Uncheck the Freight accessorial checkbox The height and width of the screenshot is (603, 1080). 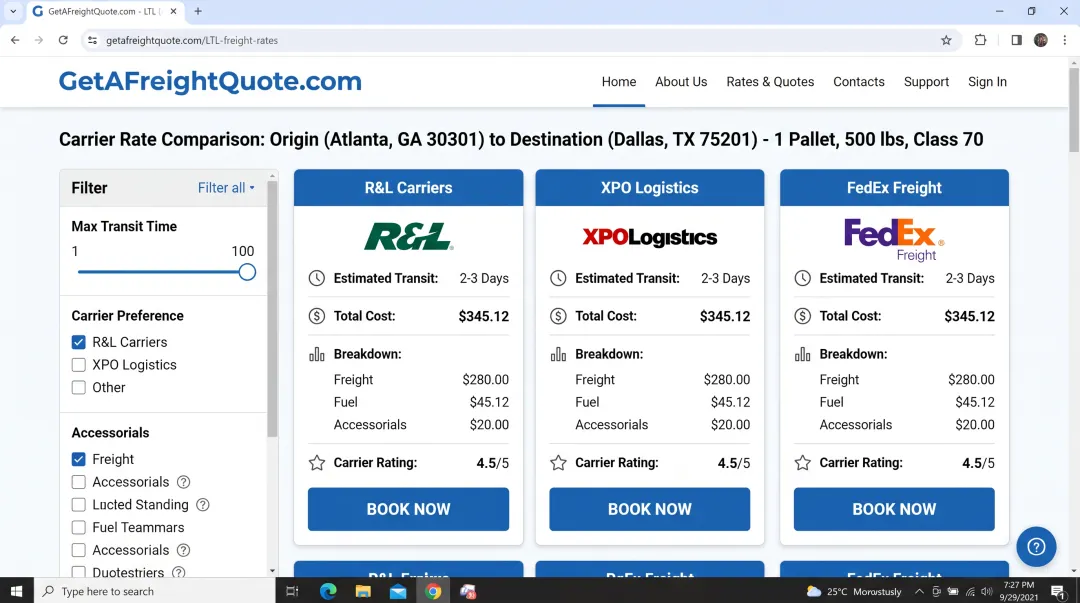(x=79, y=460)
